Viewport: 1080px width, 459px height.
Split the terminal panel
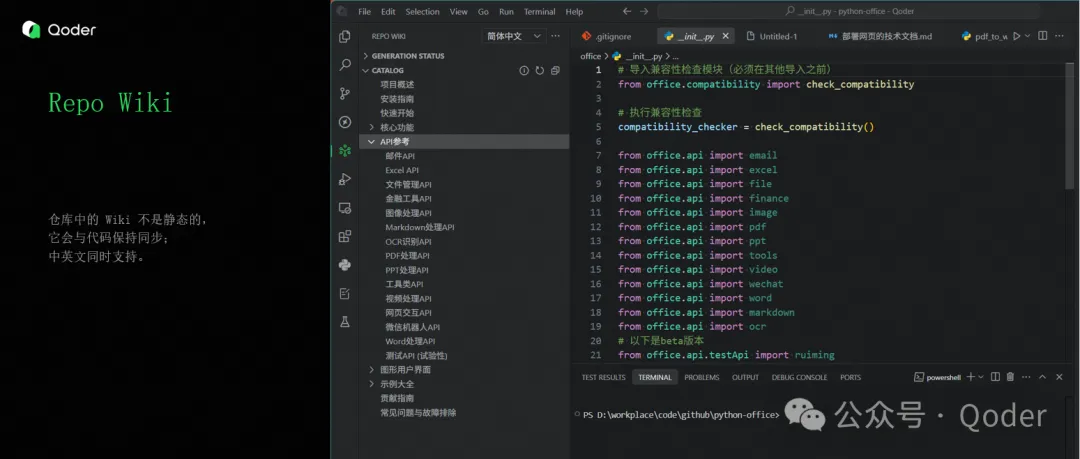(x=995, y=377)
